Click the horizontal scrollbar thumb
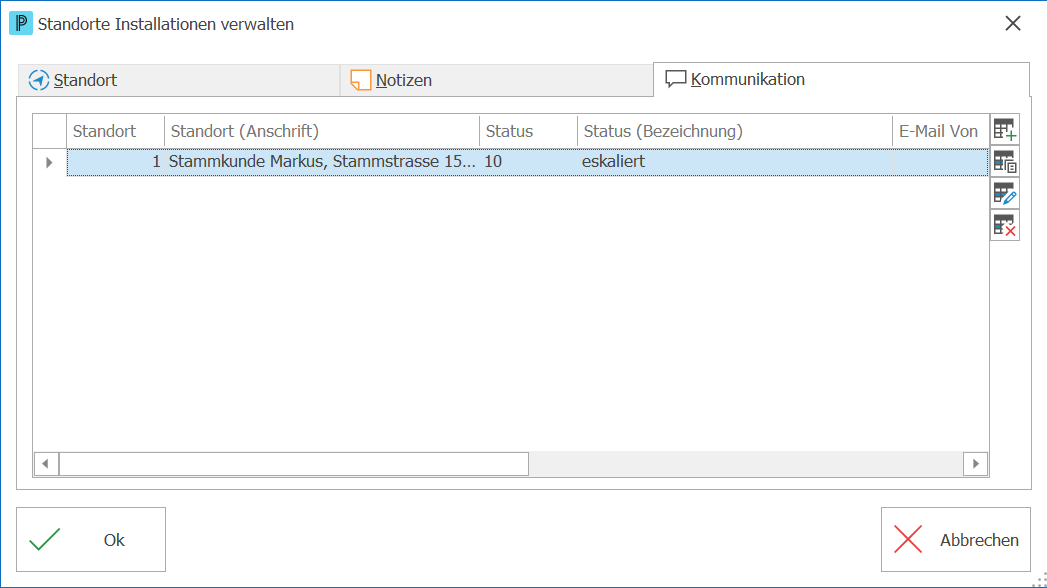 [x=294, y=464]
